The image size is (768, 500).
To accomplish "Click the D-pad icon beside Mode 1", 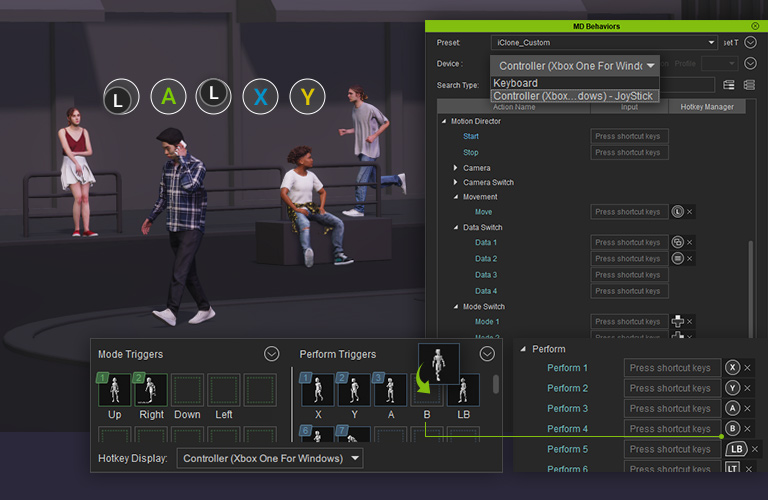I will click(677, 322).
